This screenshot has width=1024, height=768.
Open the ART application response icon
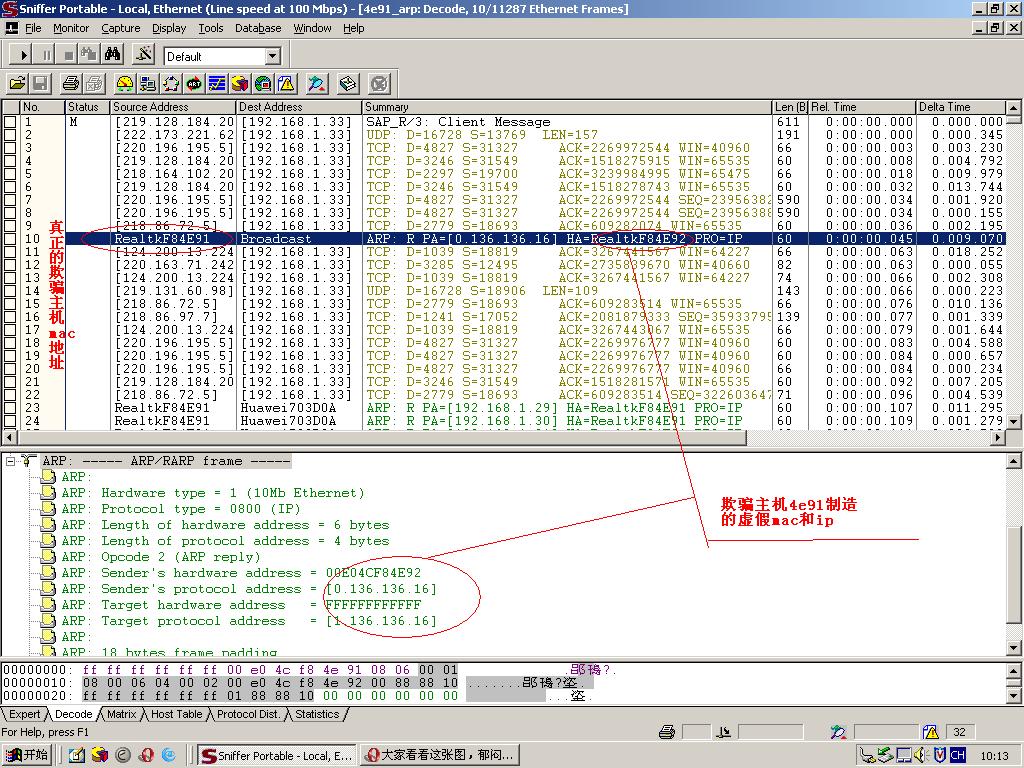(x=194, y=84)
